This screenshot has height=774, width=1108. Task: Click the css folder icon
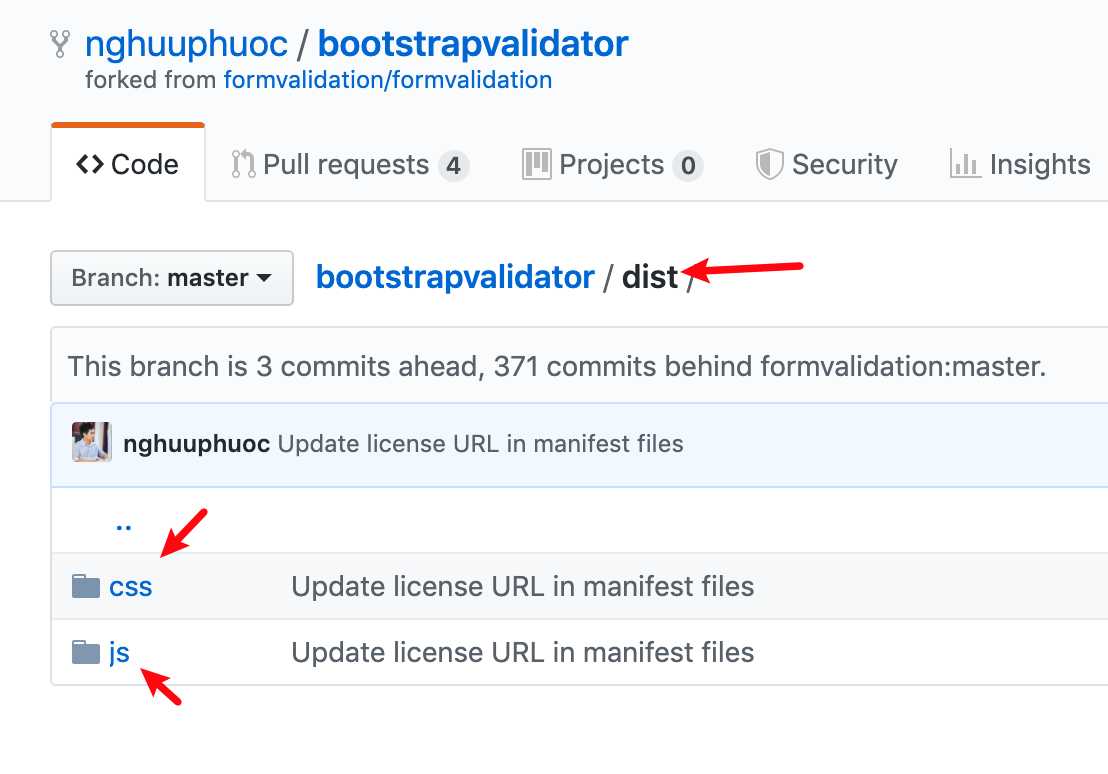pyautogui.click(x=86, y=586)
